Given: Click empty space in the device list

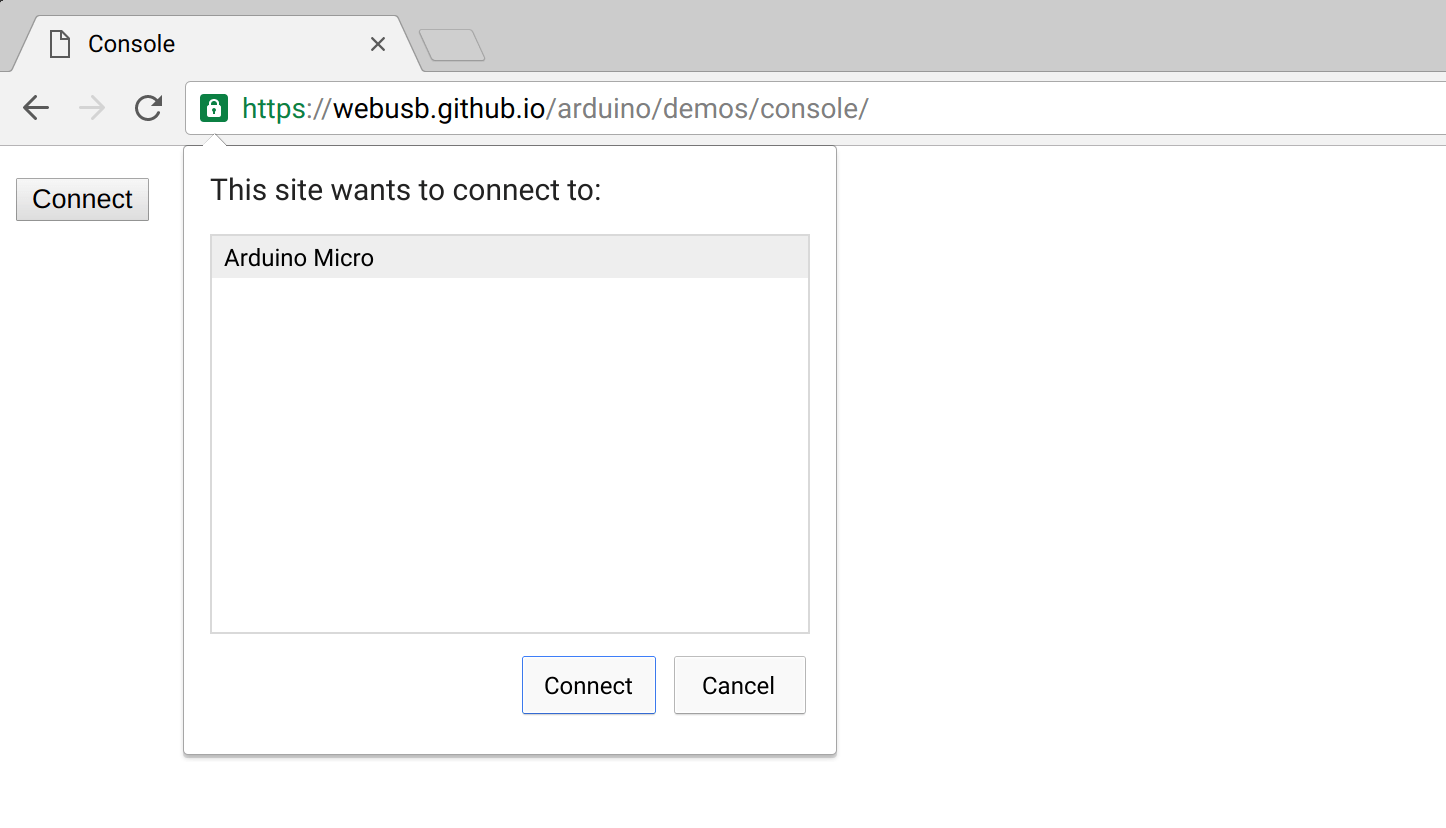Looking at the screenshot, I should [509, 450].
